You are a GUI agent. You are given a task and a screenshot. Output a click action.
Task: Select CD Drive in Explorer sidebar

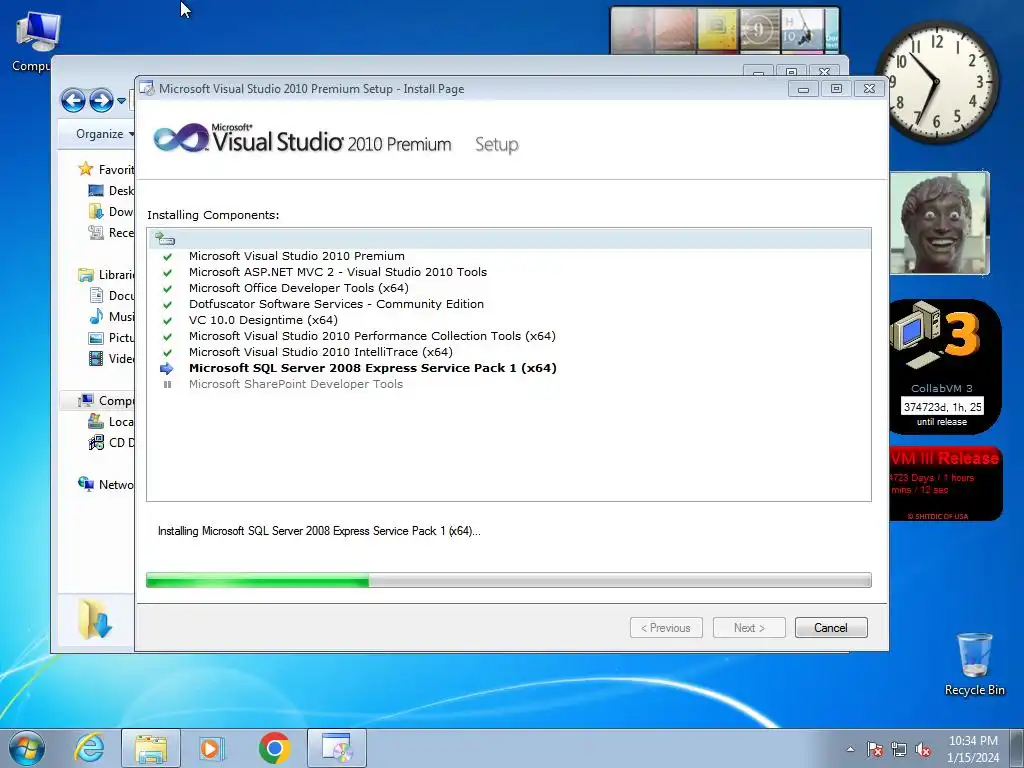(111, 443)
